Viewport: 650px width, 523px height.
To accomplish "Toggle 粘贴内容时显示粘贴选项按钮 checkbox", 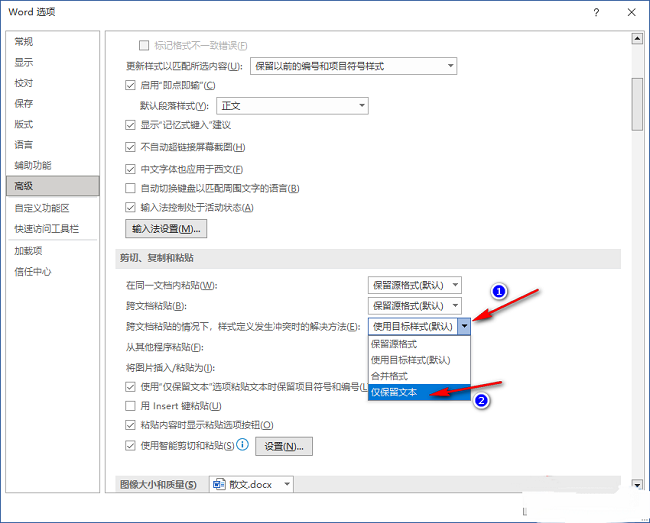I will (x=130, y=425).
